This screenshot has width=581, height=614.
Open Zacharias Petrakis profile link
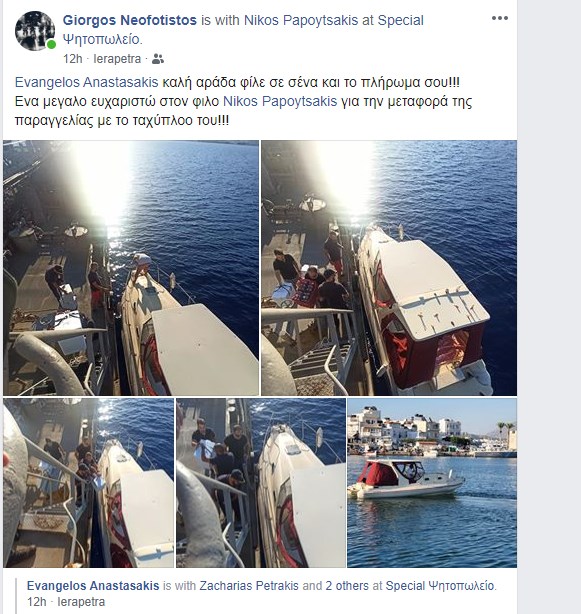[249, 586]
